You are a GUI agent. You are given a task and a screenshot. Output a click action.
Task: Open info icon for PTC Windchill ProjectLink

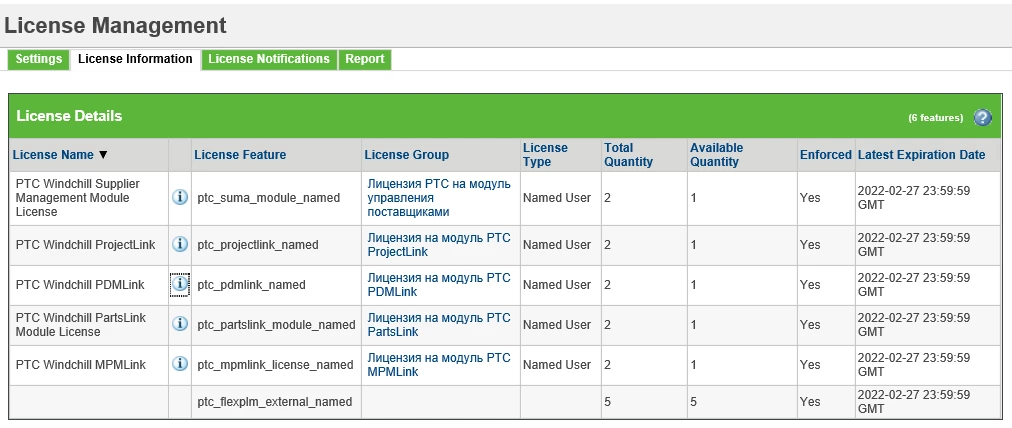180,244
